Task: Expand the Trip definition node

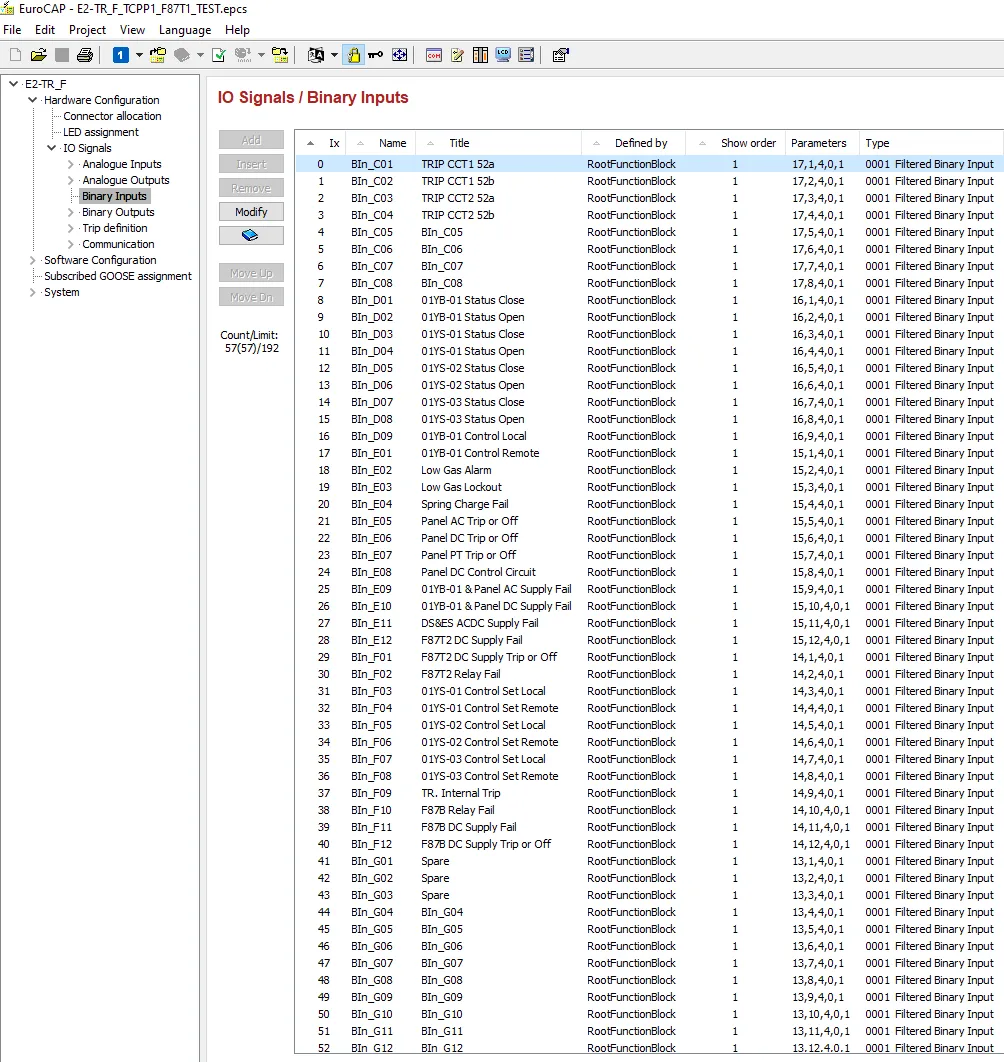Action: [70, 228]
